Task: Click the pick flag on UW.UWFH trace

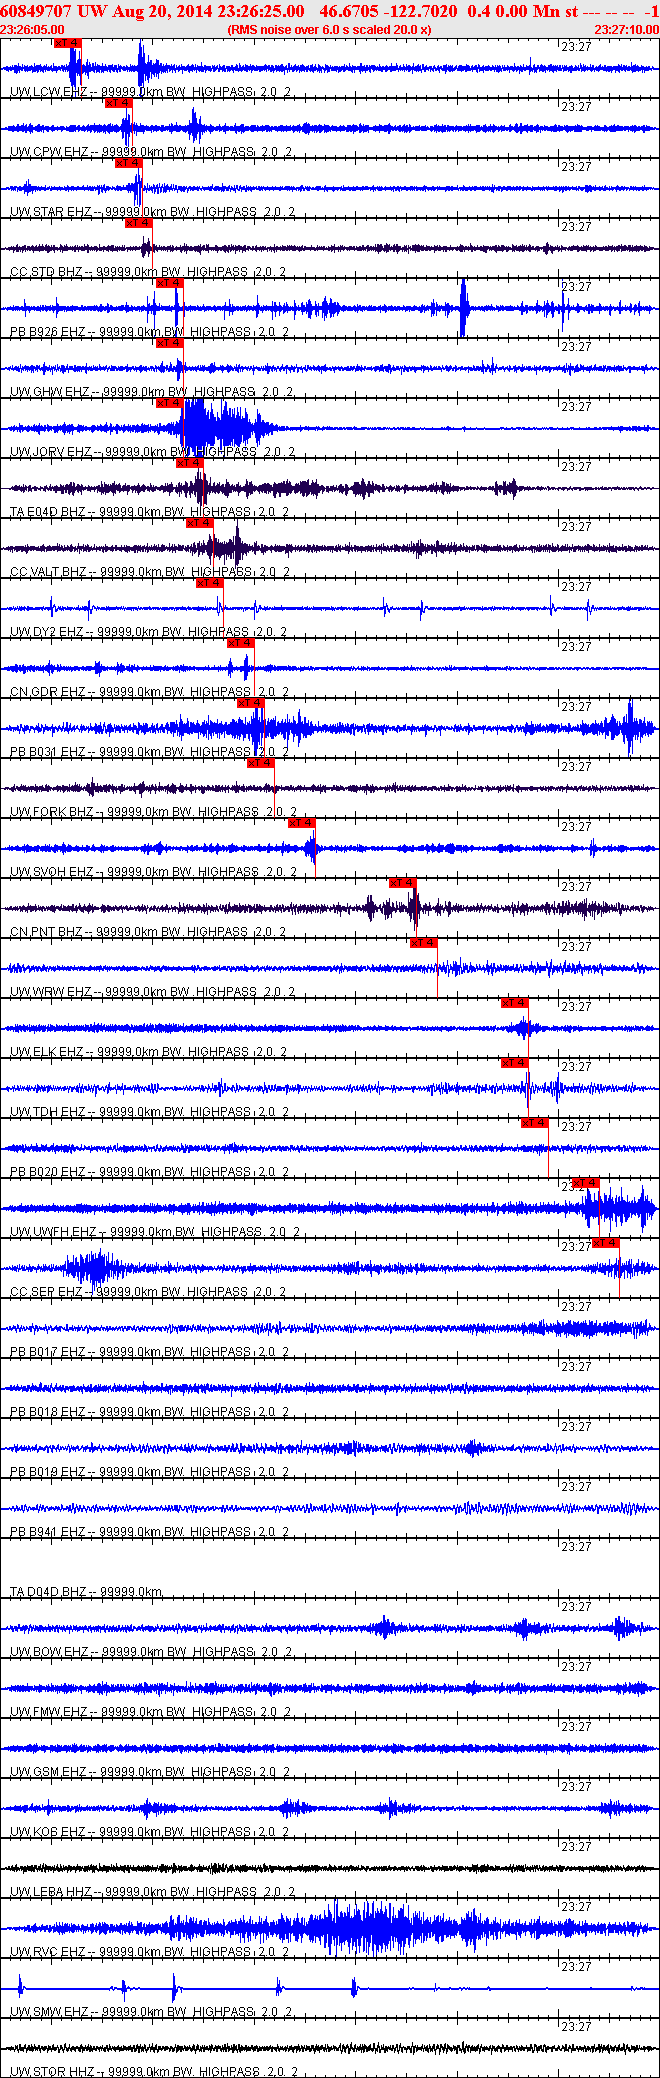Action: pyautogui.click(x=586, y=1183)
